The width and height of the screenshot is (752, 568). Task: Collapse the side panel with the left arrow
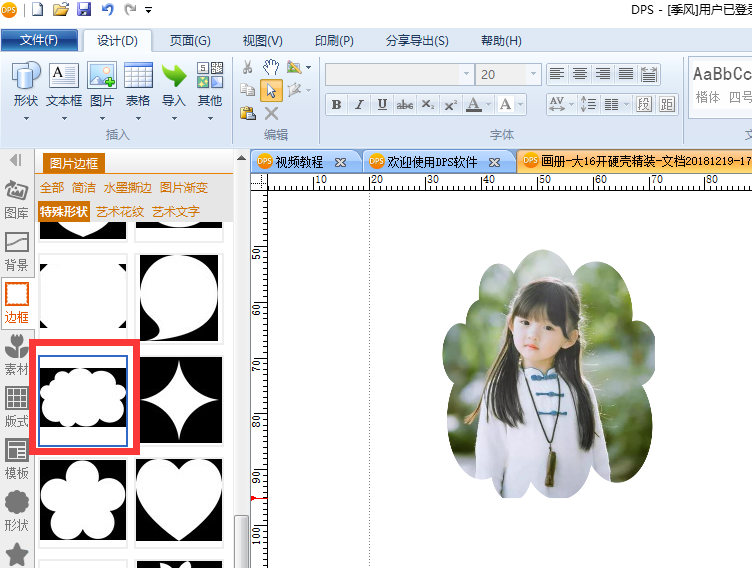tap(16, 160)
